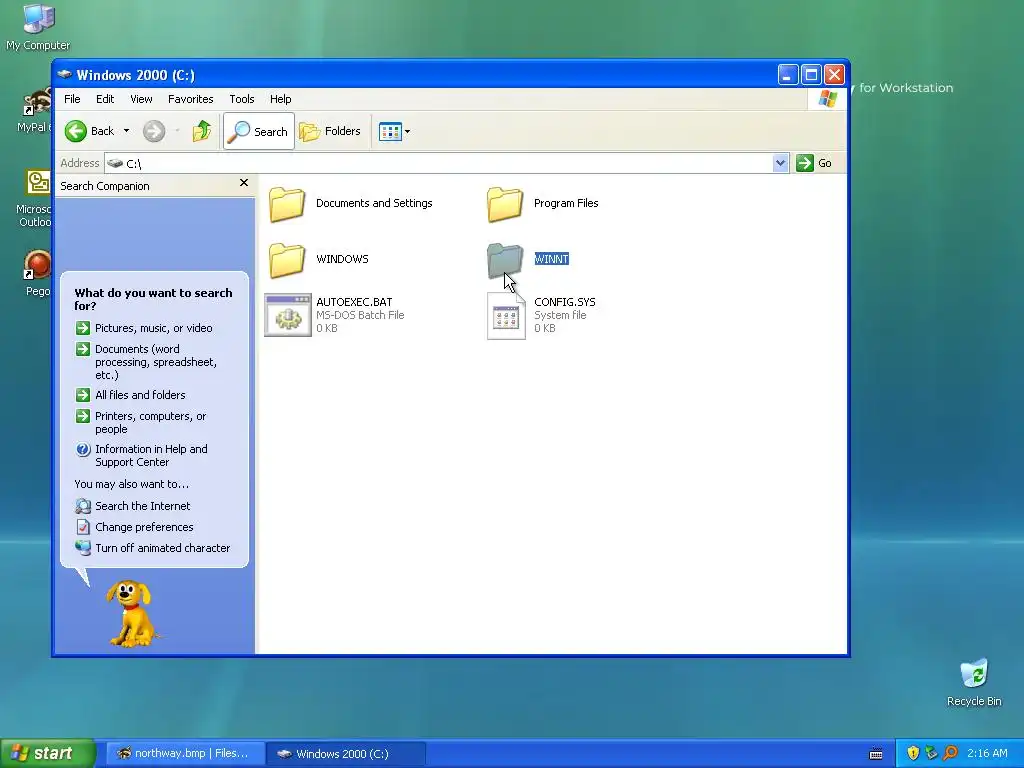Viewport: 1024px width, 768px height.
Task: Search for Pictures, music, or video
Action: 153,328
